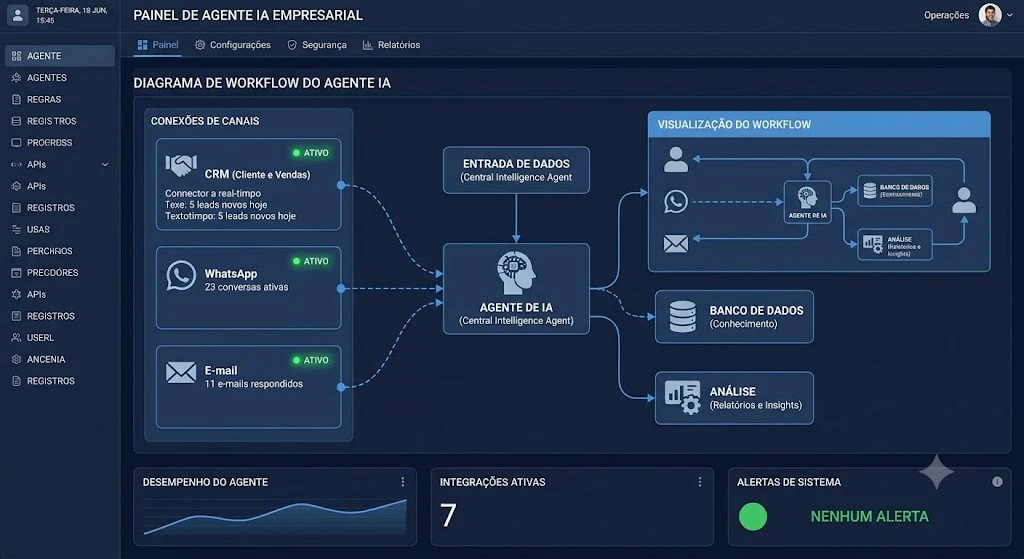
Task: Click the VISUALIZAÇÃO DO WORKFLOW header
Action: (819, 124)
